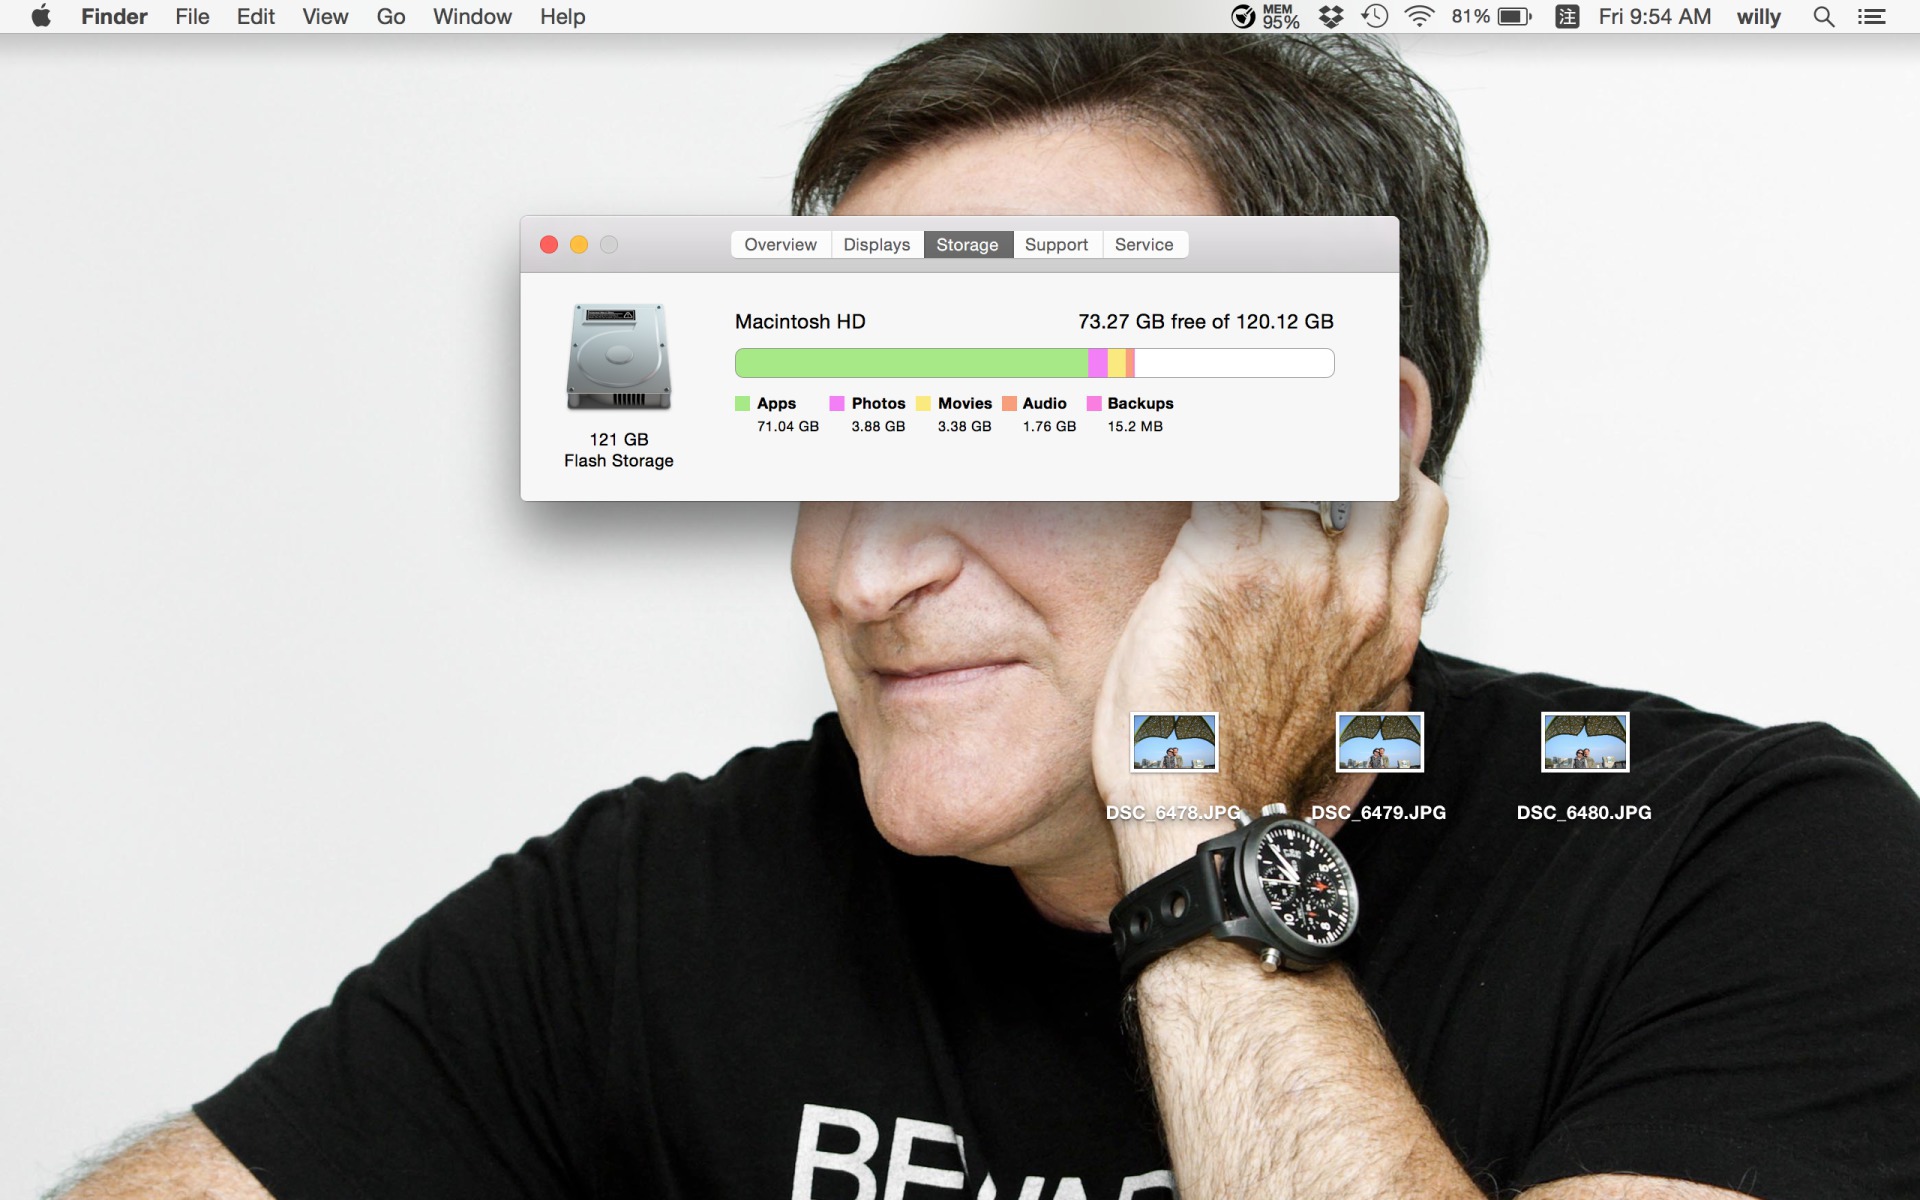This screenshot has width=1920, height=1200.
Task: Open the willy user account menu
Action: click(x=1758, y=17)
